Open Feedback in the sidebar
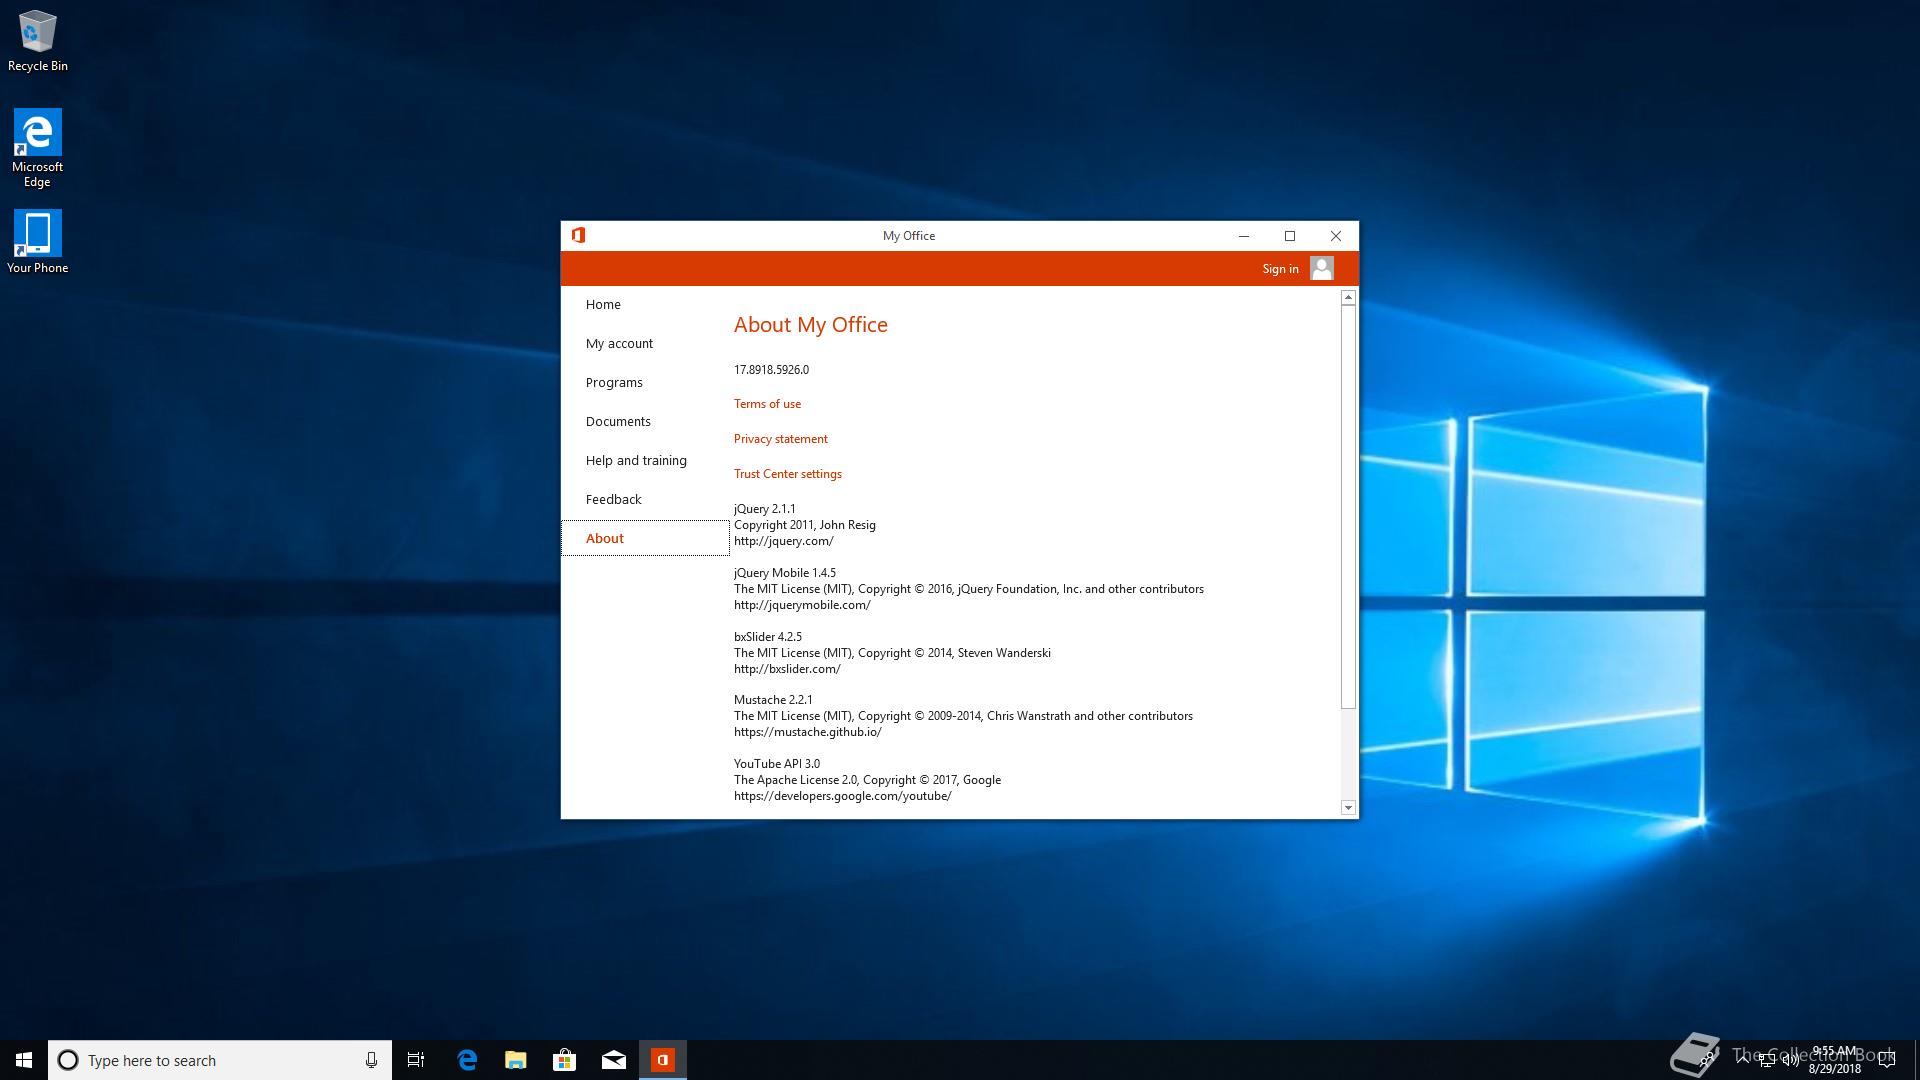Viewport: 1920px width, 1080px height. [x=645, y=499]
